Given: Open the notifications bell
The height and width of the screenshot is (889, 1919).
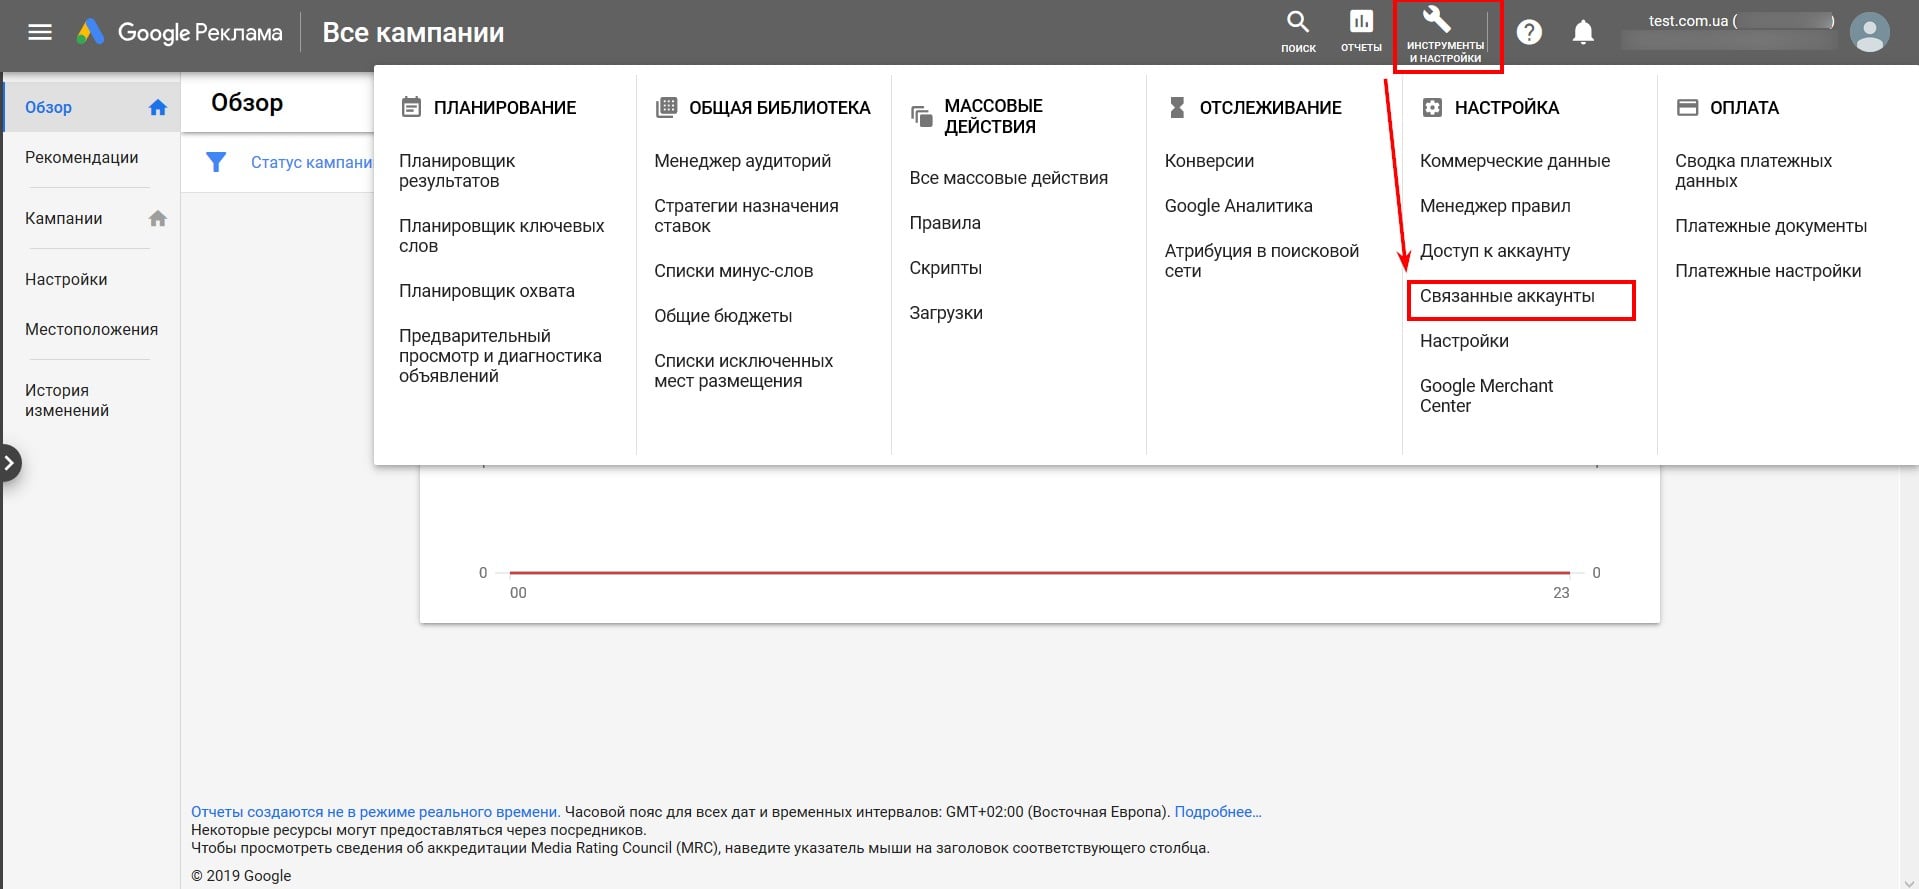Looking at the screenshot, I should click(1583, 33).
